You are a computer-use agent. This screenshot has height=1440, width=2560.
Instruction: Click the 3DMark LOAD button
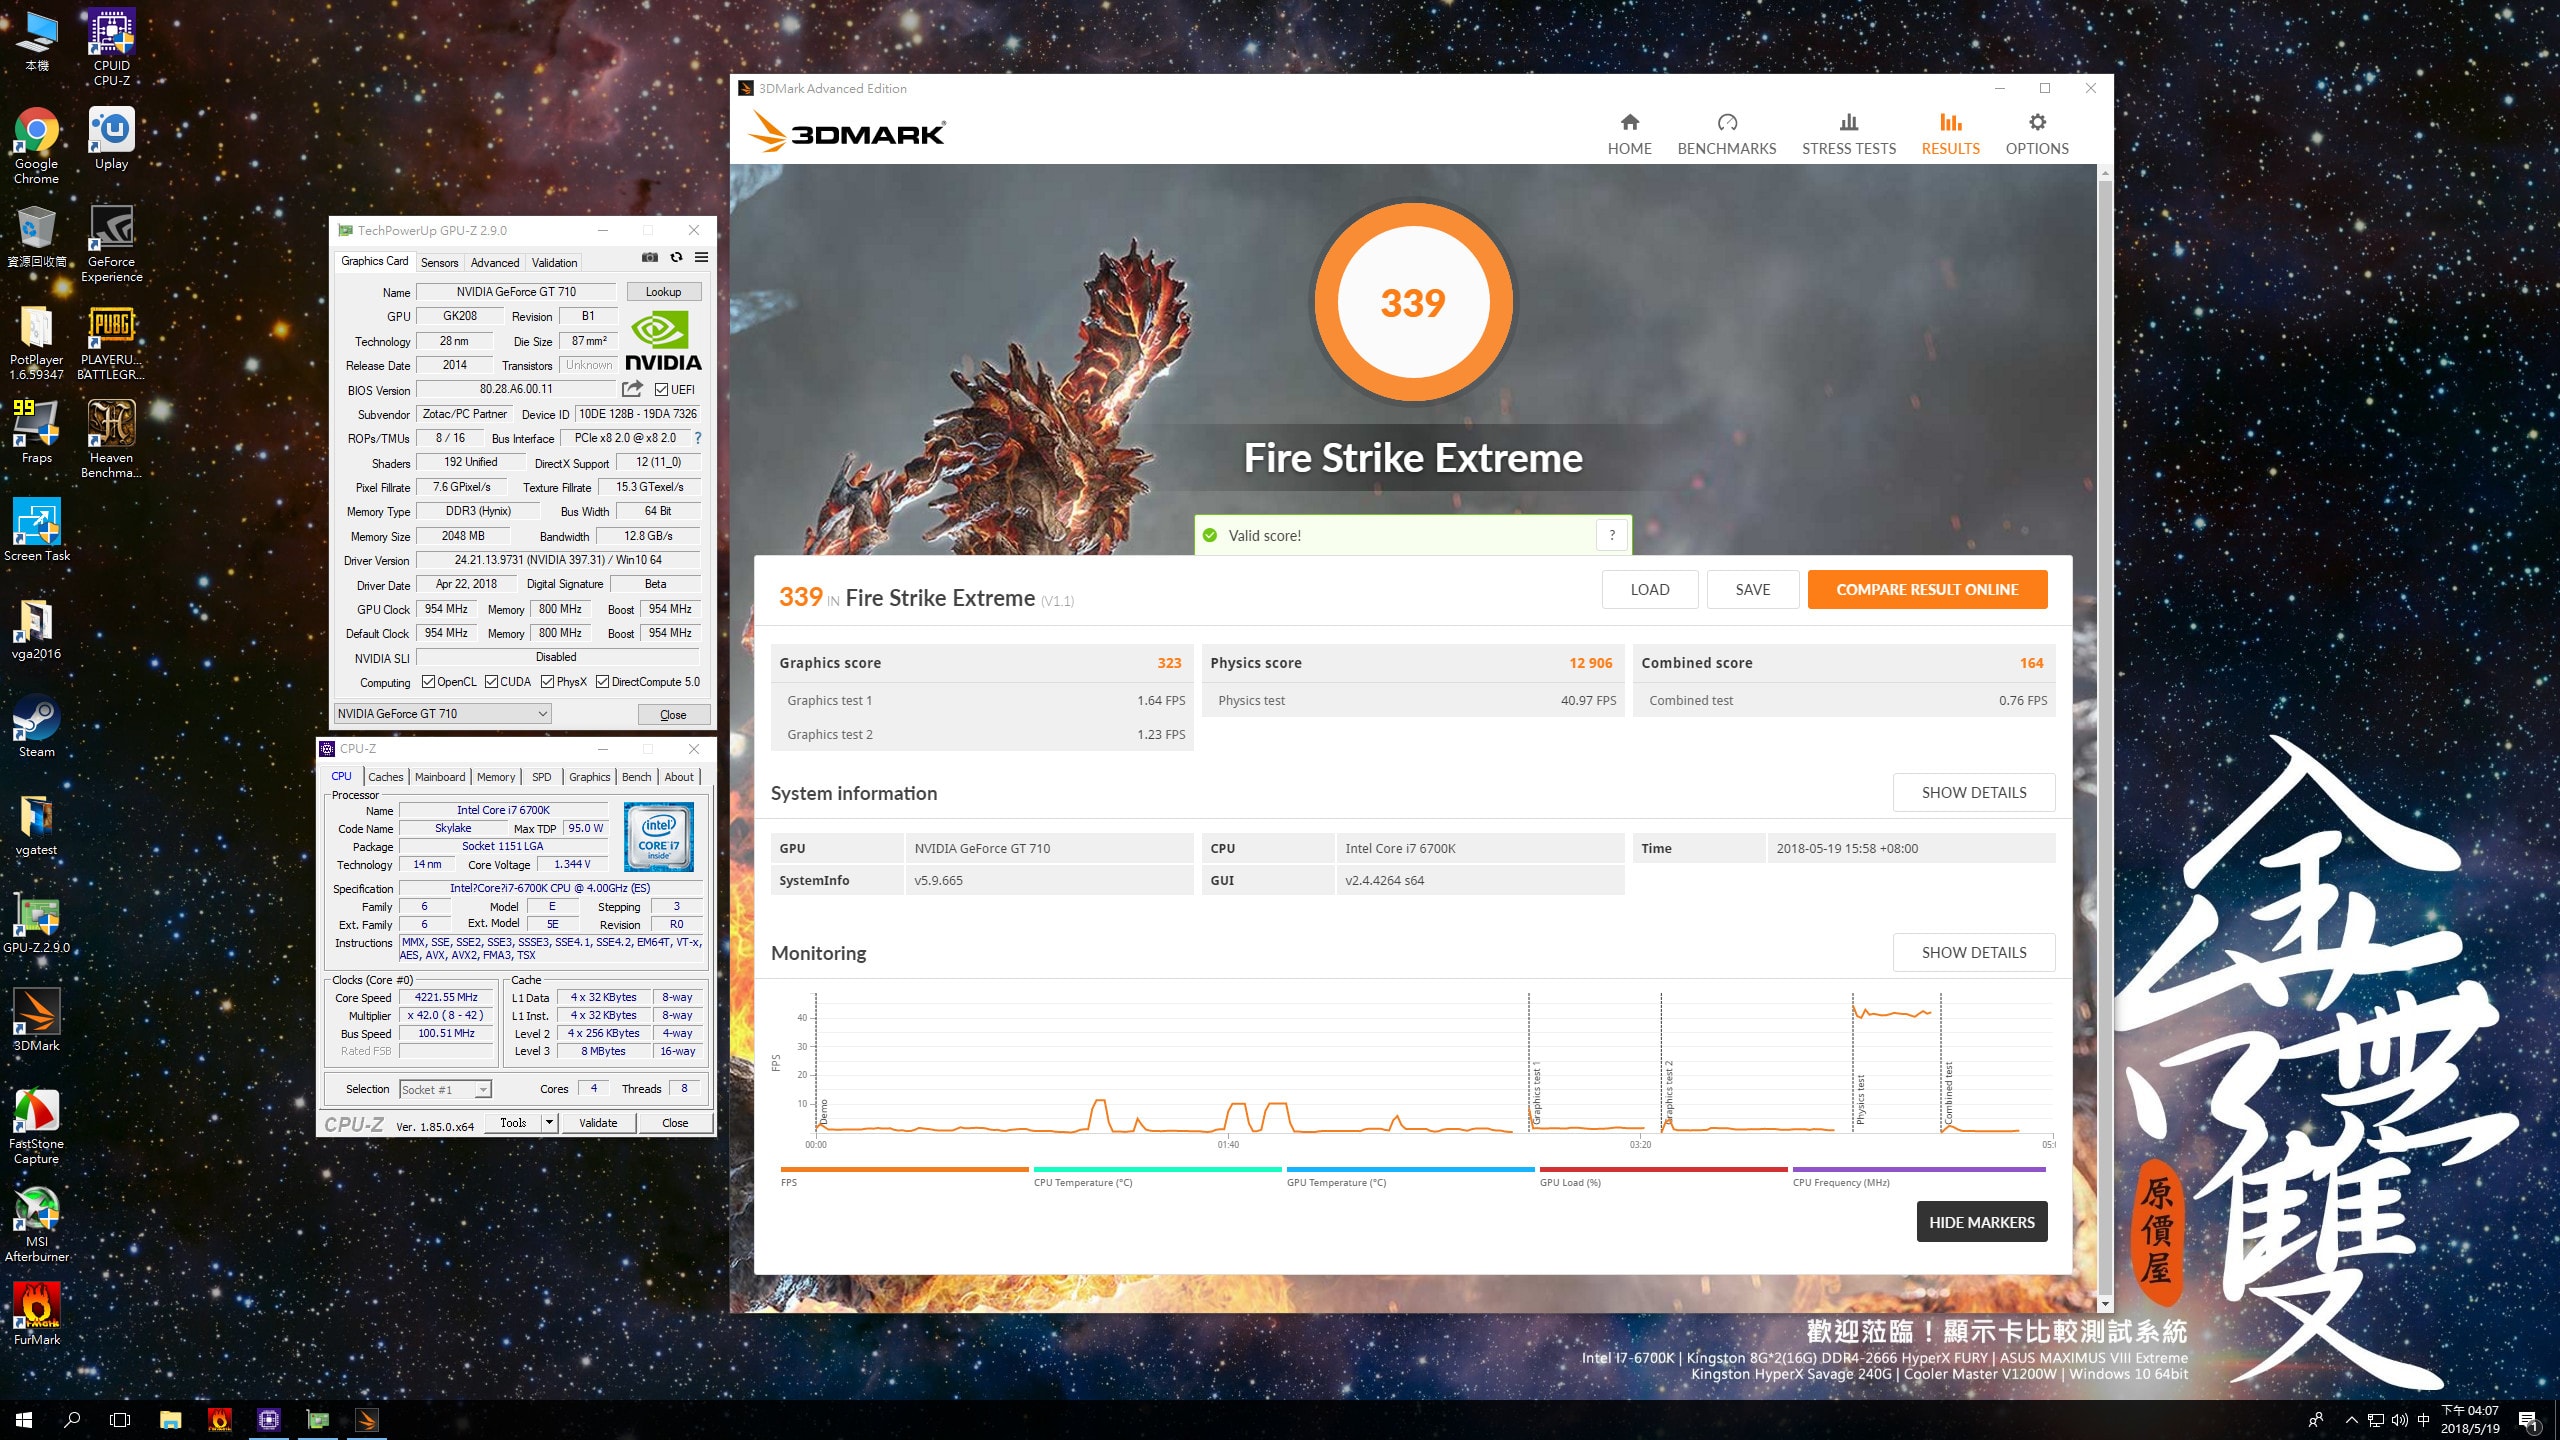(1650, 590)
